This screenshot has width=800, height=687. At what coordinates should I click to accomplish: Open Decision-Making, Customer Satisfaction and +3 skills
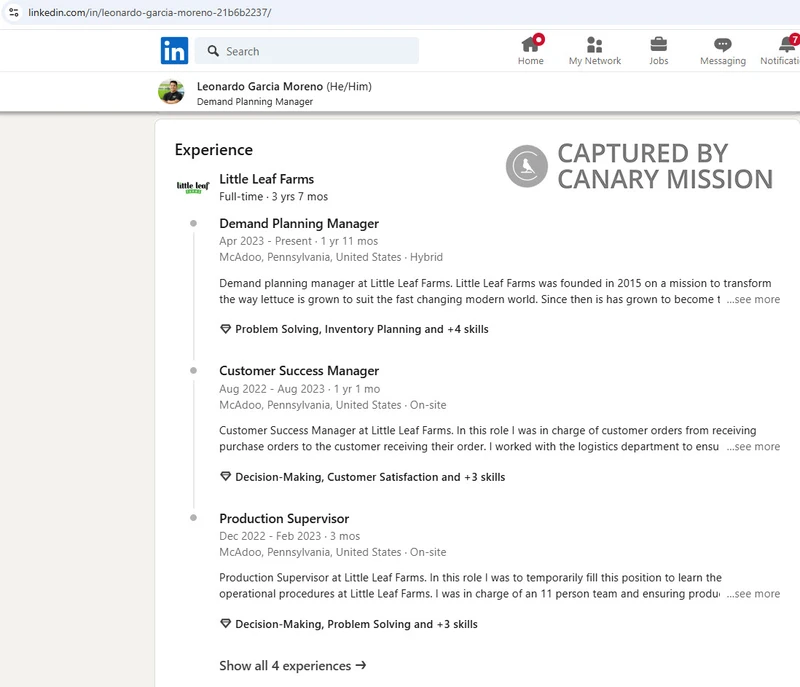[370, 477]
